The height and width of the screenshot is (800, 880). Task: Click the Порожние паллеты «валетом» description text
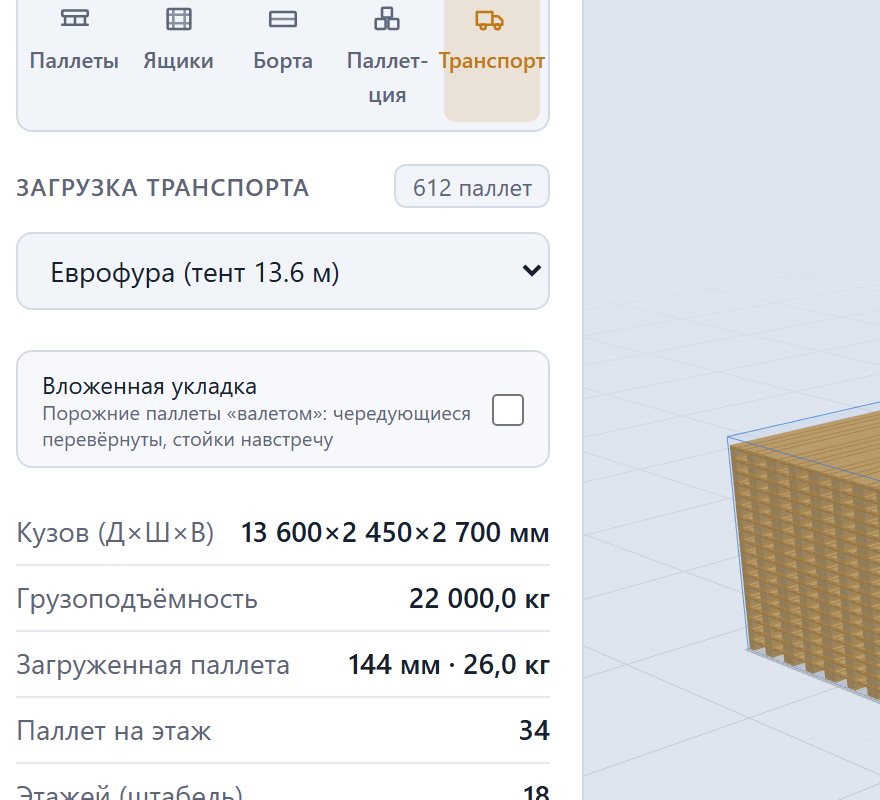click(x=256, y=427)
